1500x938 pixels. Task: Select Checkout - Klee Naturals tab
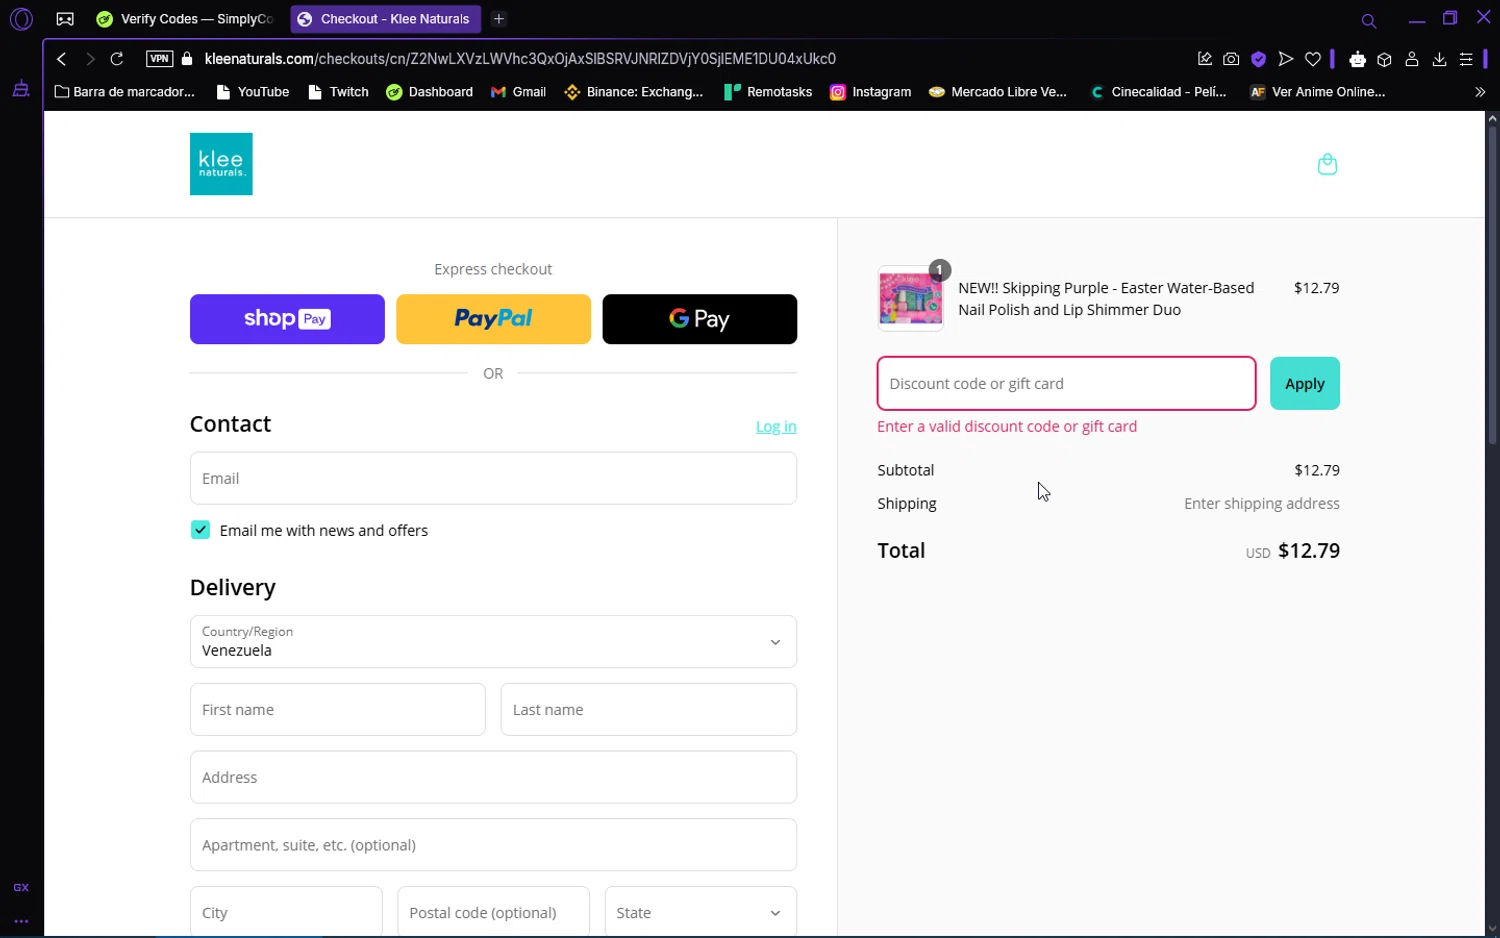click(x=385, y=19)
